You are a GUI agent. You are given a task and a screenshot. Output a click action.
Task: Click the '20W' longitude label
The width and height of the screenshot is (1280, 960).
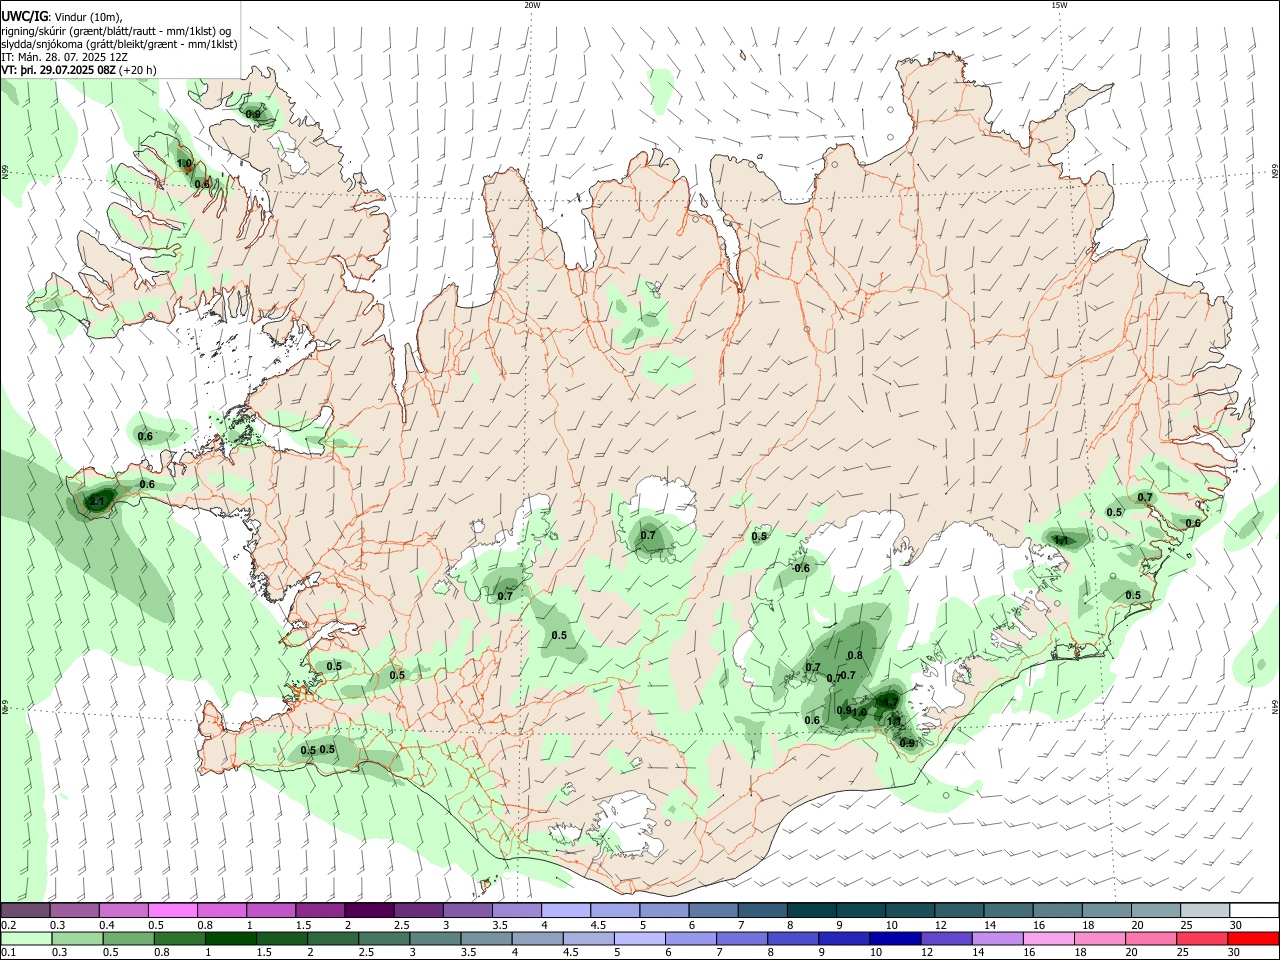(x=532, y=5)
